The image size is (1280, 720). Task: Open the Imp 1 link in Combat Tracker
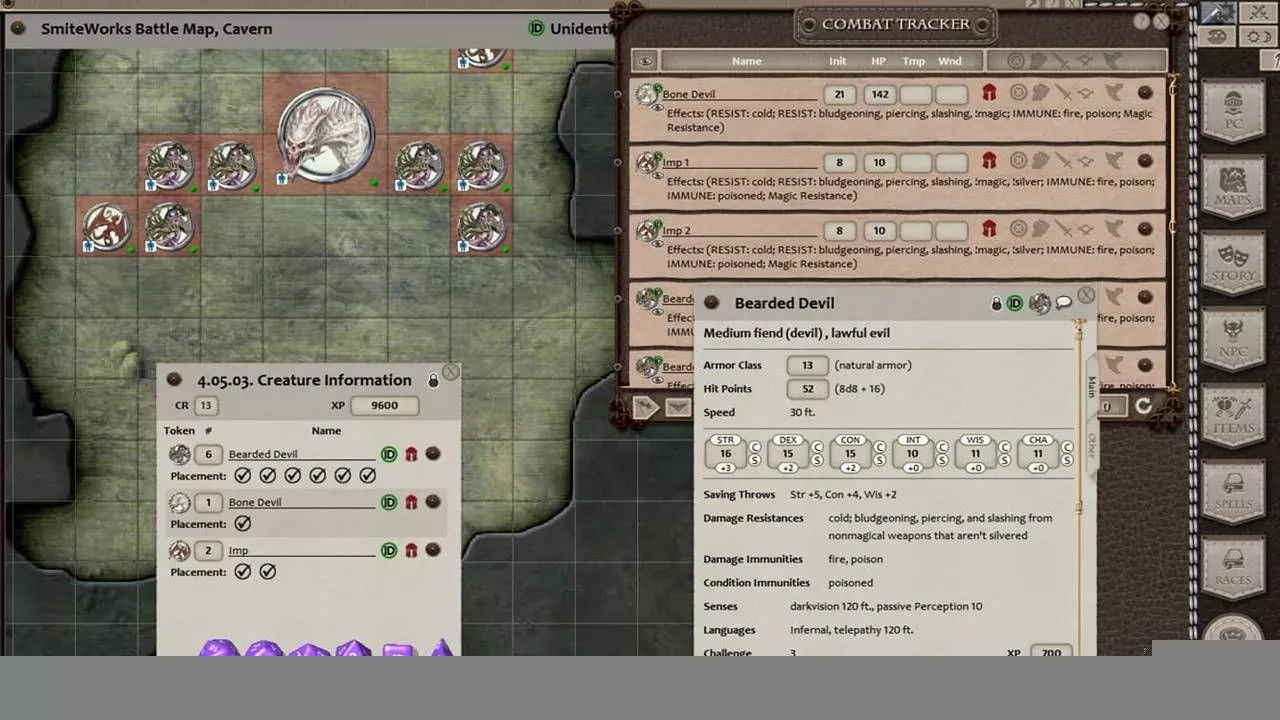click(x=1145, y=161)
